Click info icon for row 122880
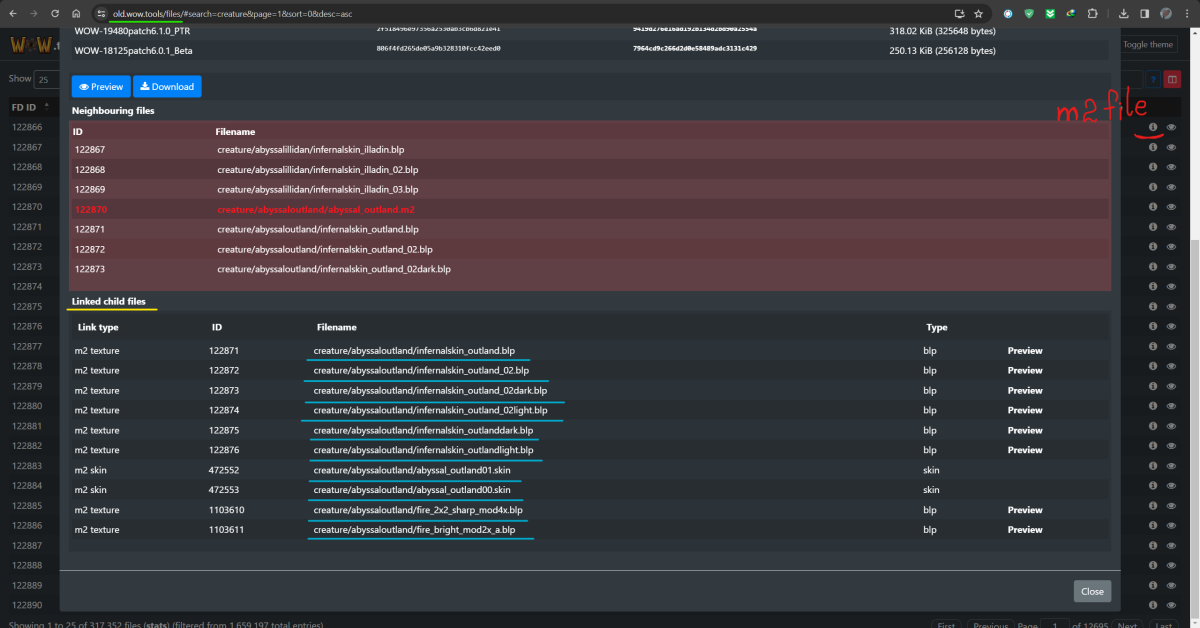Image resolution: width=1200 pixels, height=628 pixels. (1153, 406)
